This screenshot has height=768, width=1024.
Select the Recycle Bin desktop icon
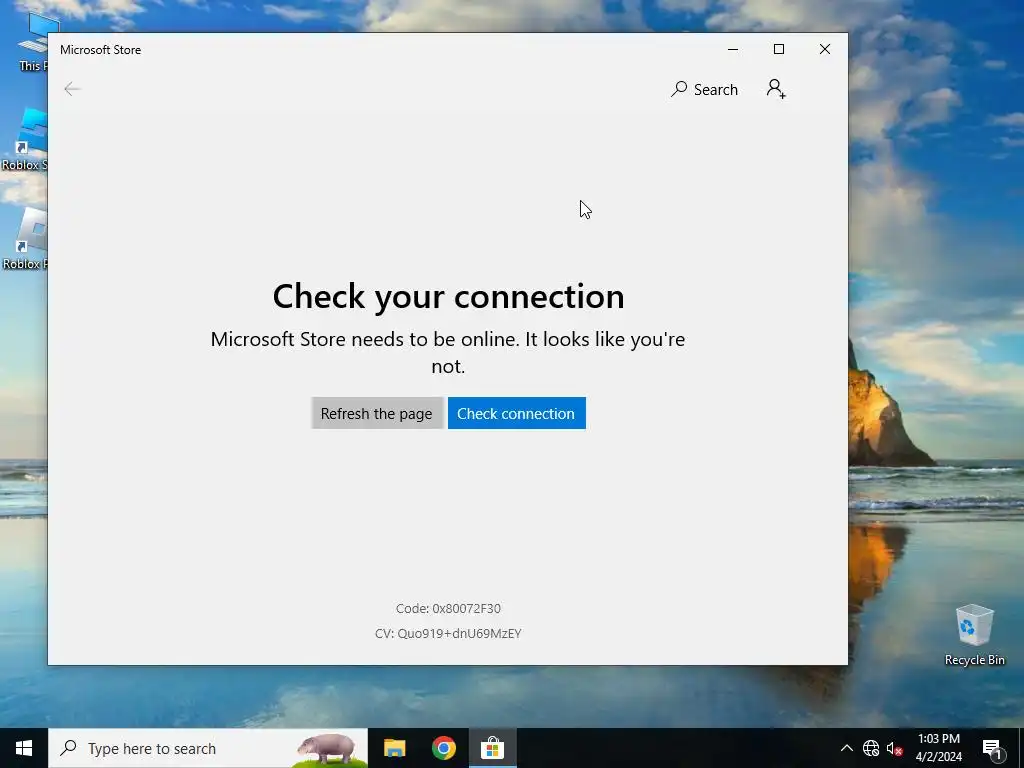(x=974, y=635)
